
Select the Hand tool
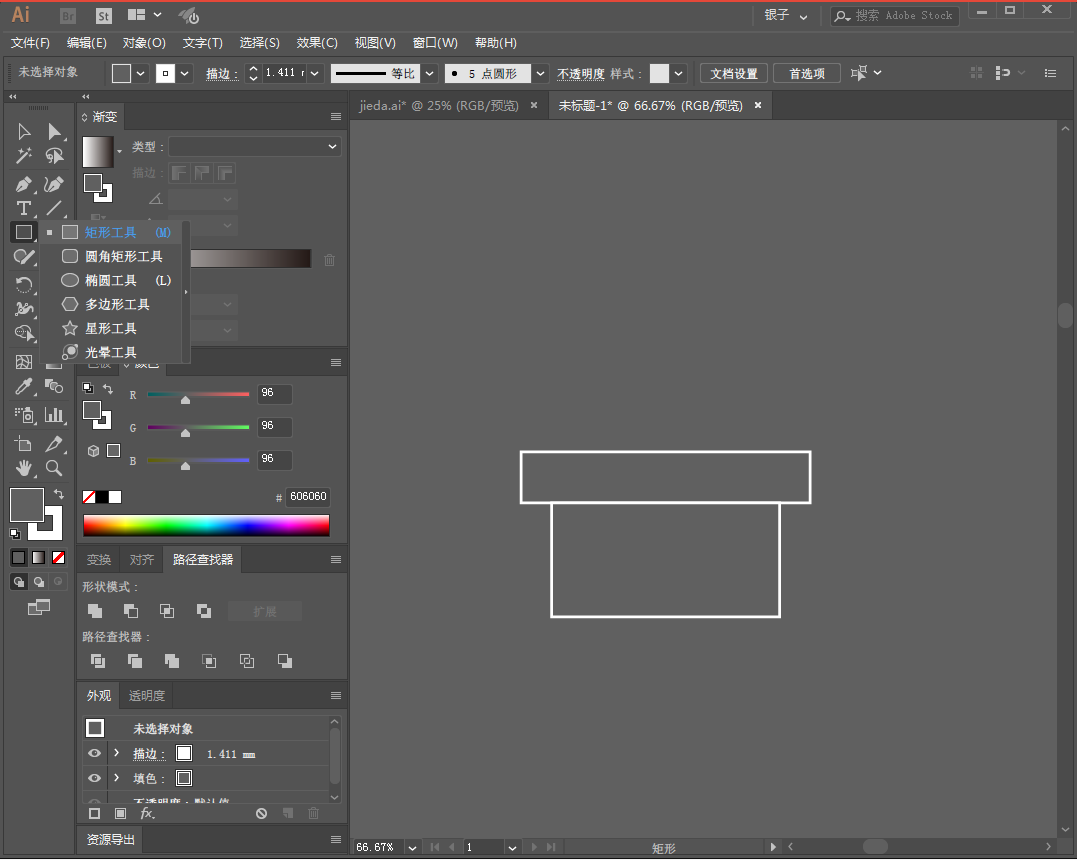(x=24, y=468)
